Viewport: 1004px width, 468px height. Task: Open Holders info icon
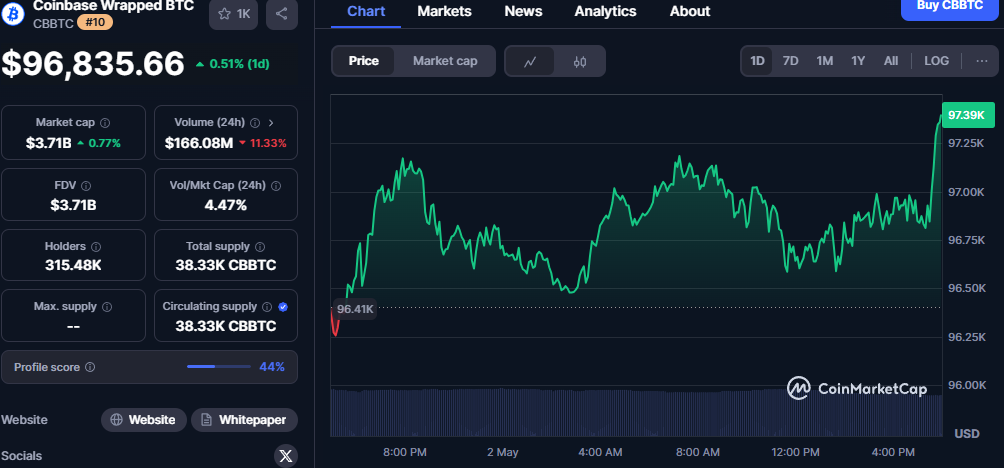click(96, 246)
